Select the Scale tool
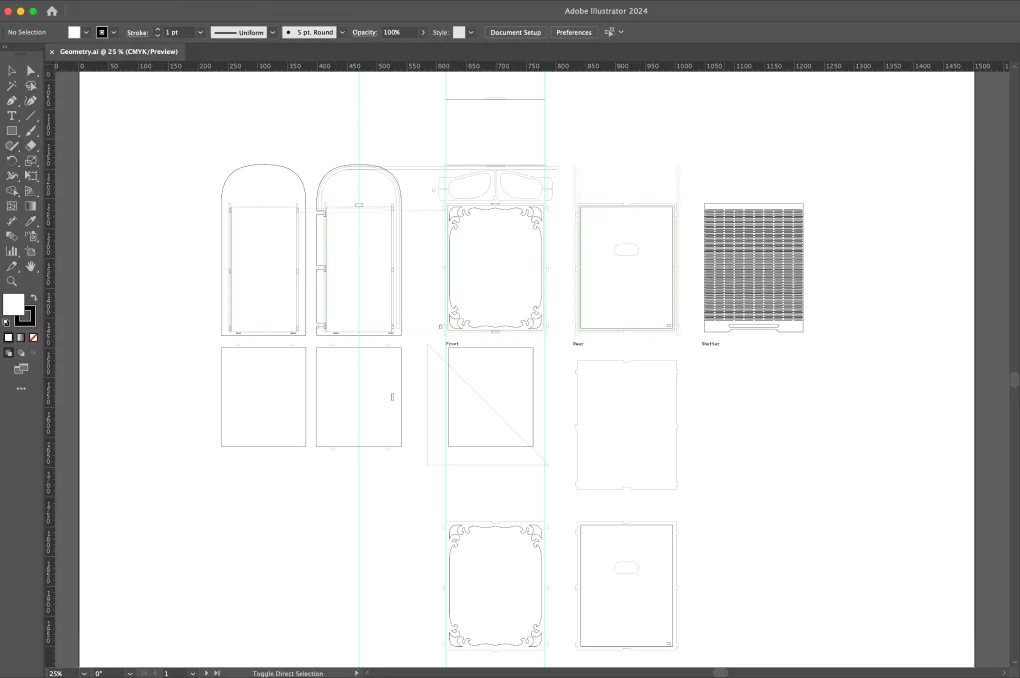Screen dimensions: 1020x678 click(31, 161)
